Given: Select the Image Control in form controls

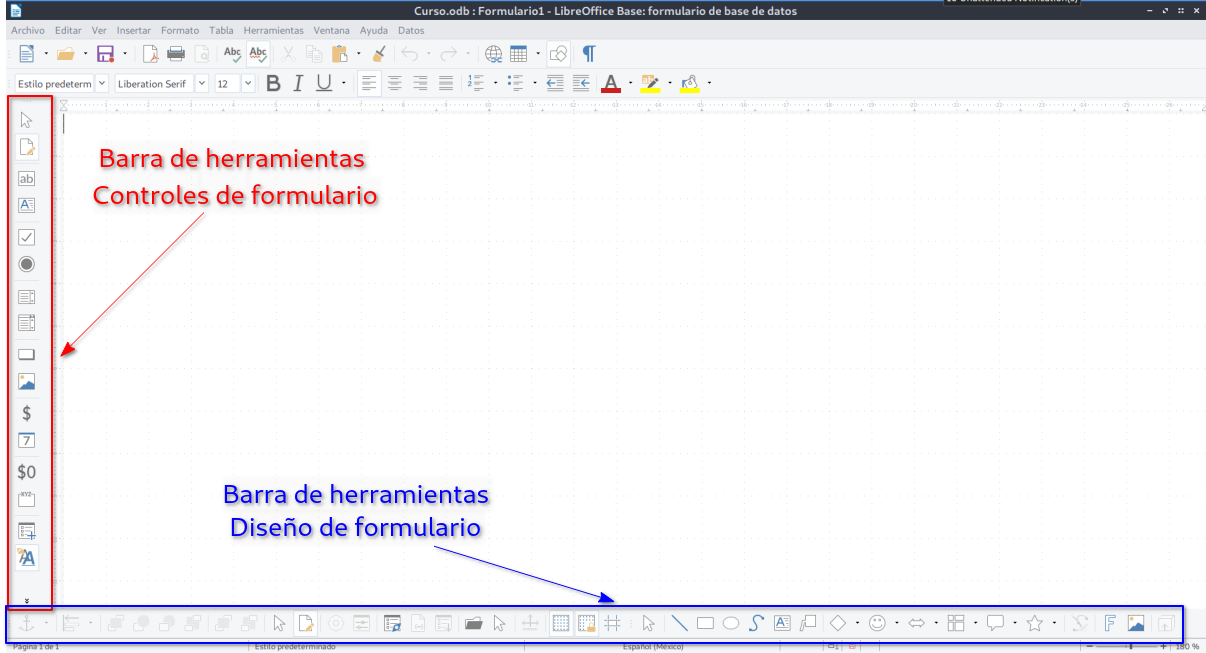Looking at the screenshot, I should pos(27,382).
